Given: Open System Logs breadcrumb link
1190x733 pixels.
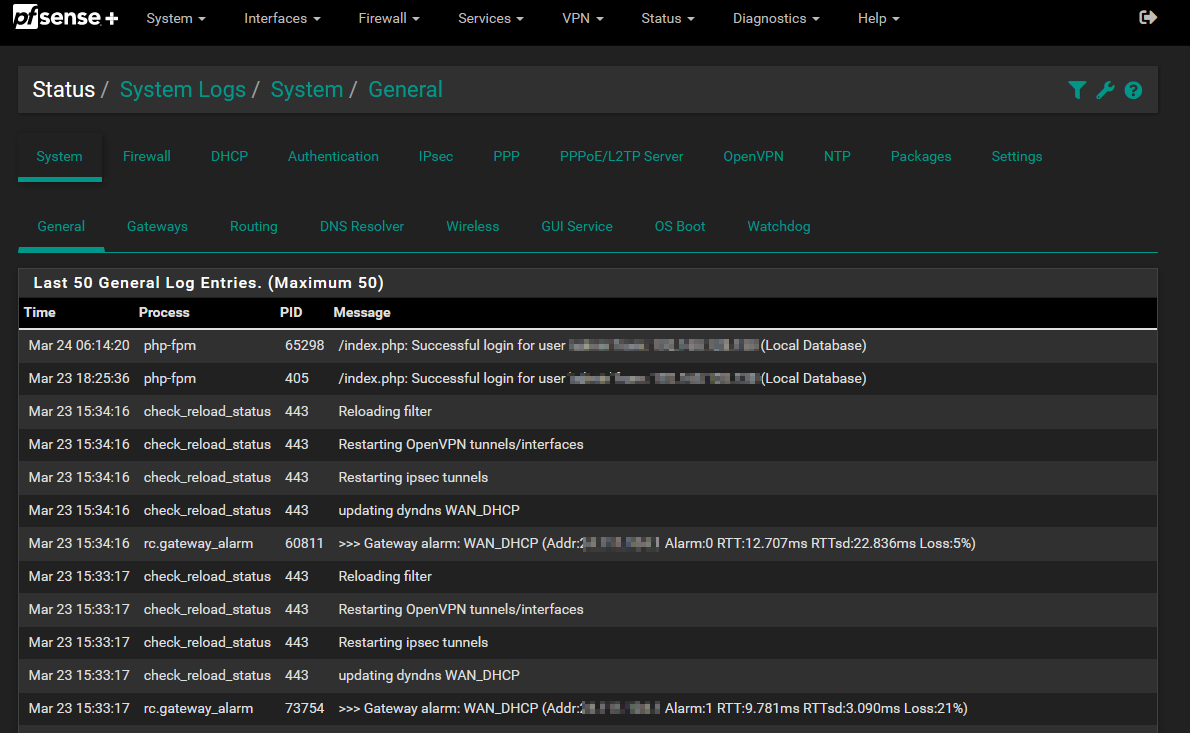Looking at the screenshot, I should 183,90.
